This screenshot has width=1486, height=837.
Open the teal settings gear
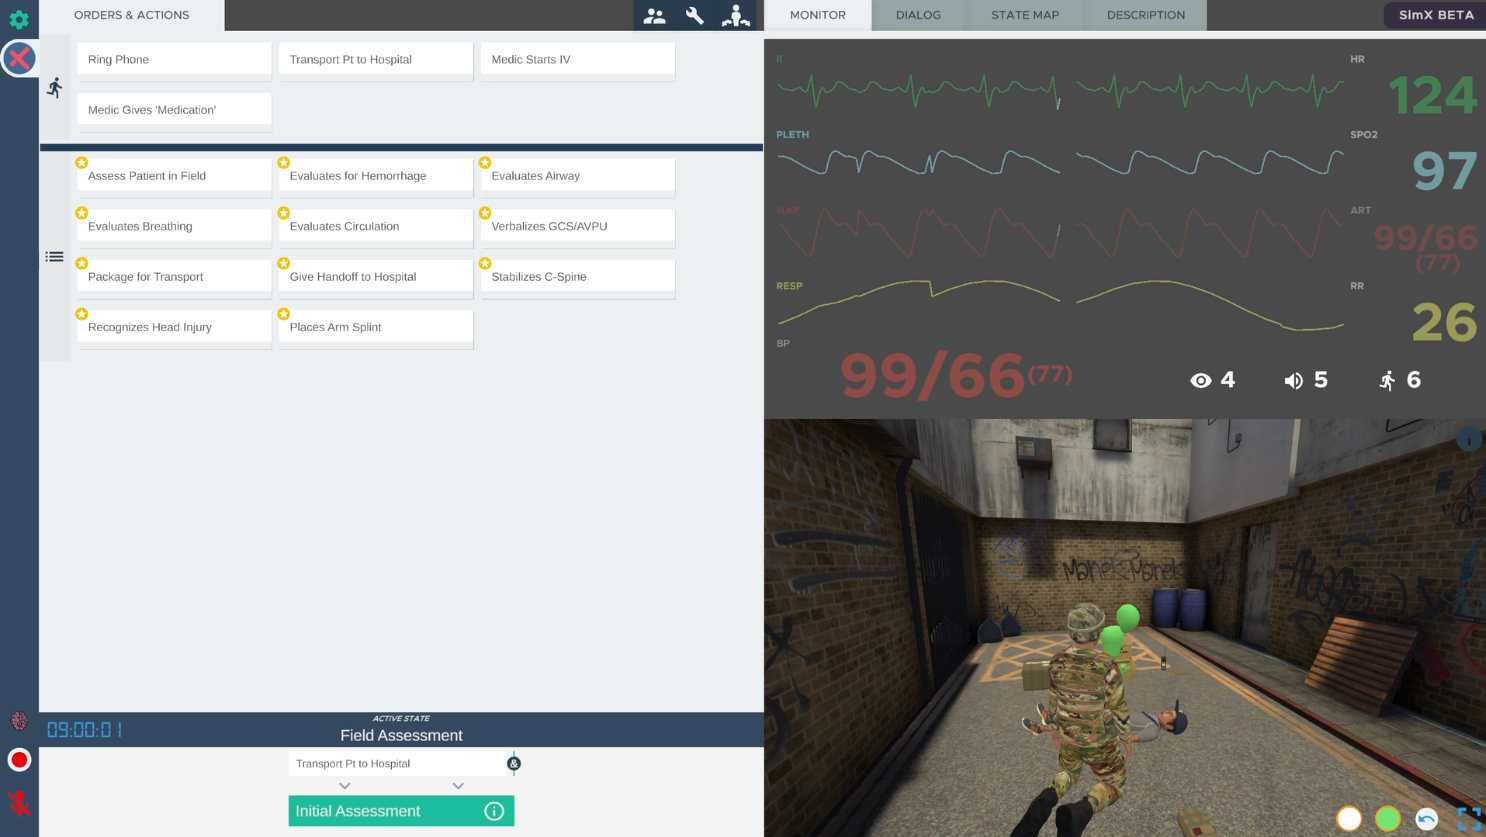[x=19, y=19]
